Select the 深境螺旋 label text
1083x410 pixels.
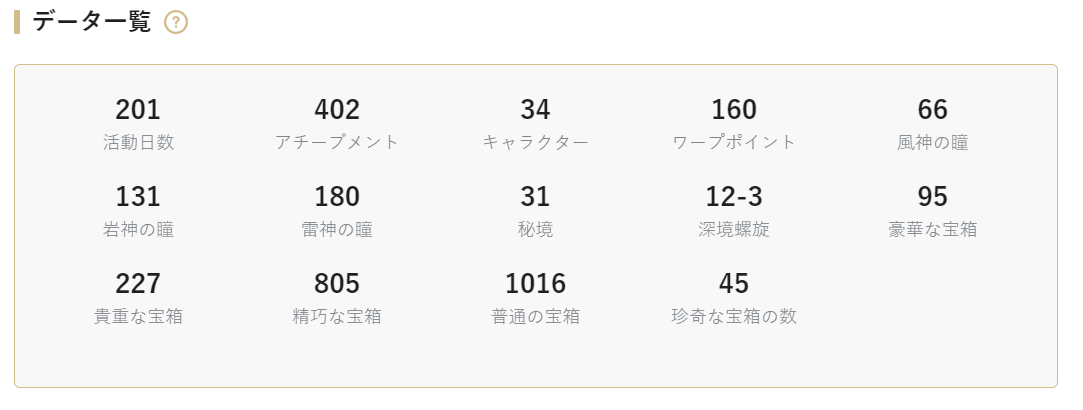[x=734, y=229]
